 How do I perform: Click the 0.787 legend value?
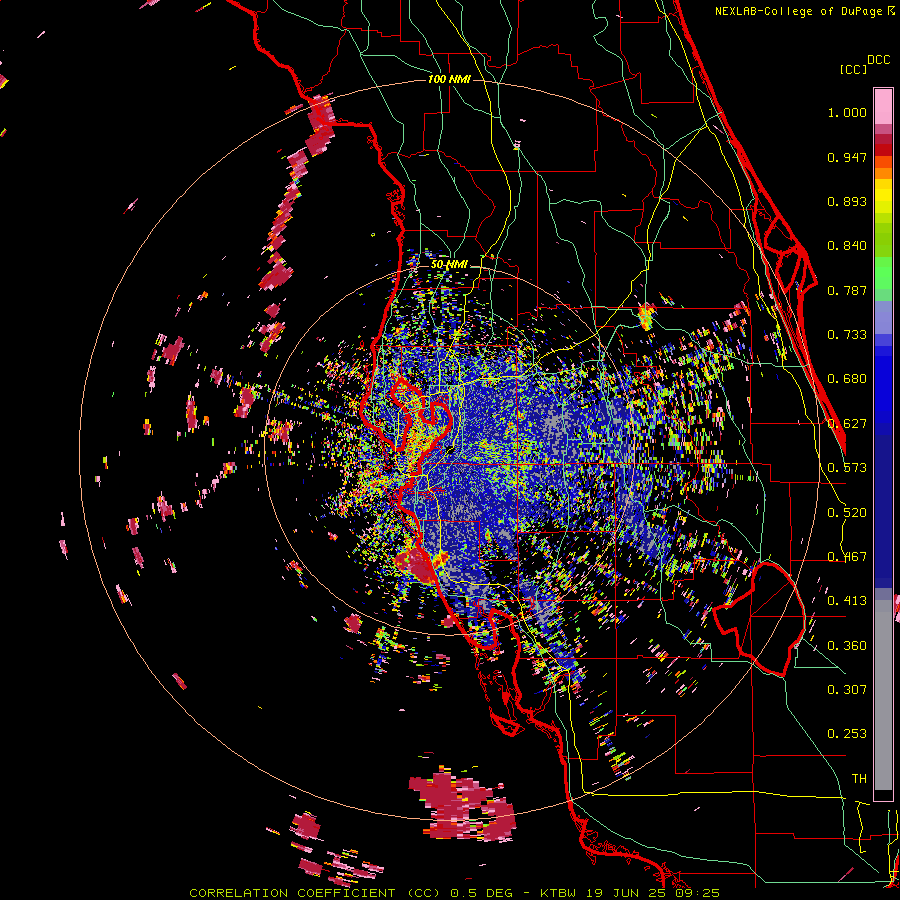(847, 290)
